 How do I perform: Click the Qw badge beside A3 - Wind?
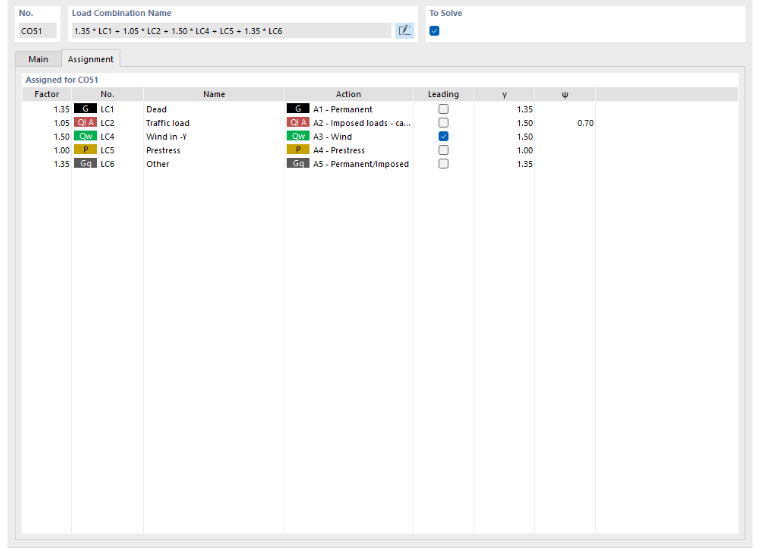pos(298,136)
